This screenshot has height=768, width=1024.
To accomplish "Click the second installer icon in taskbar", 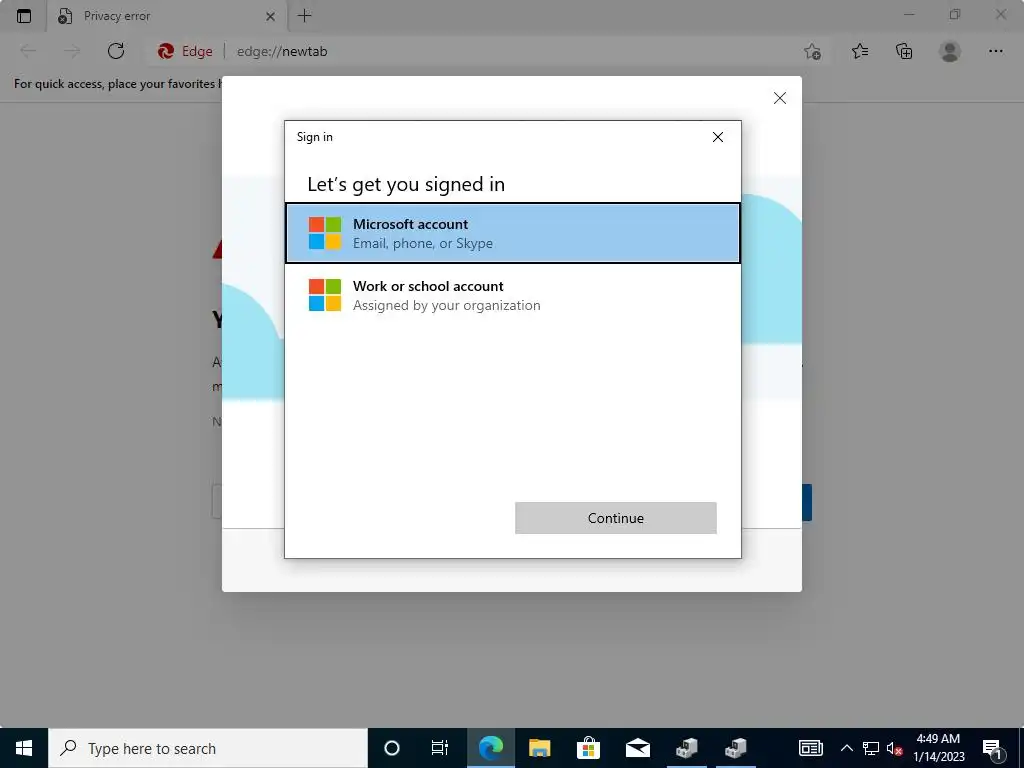I will 735,748.
